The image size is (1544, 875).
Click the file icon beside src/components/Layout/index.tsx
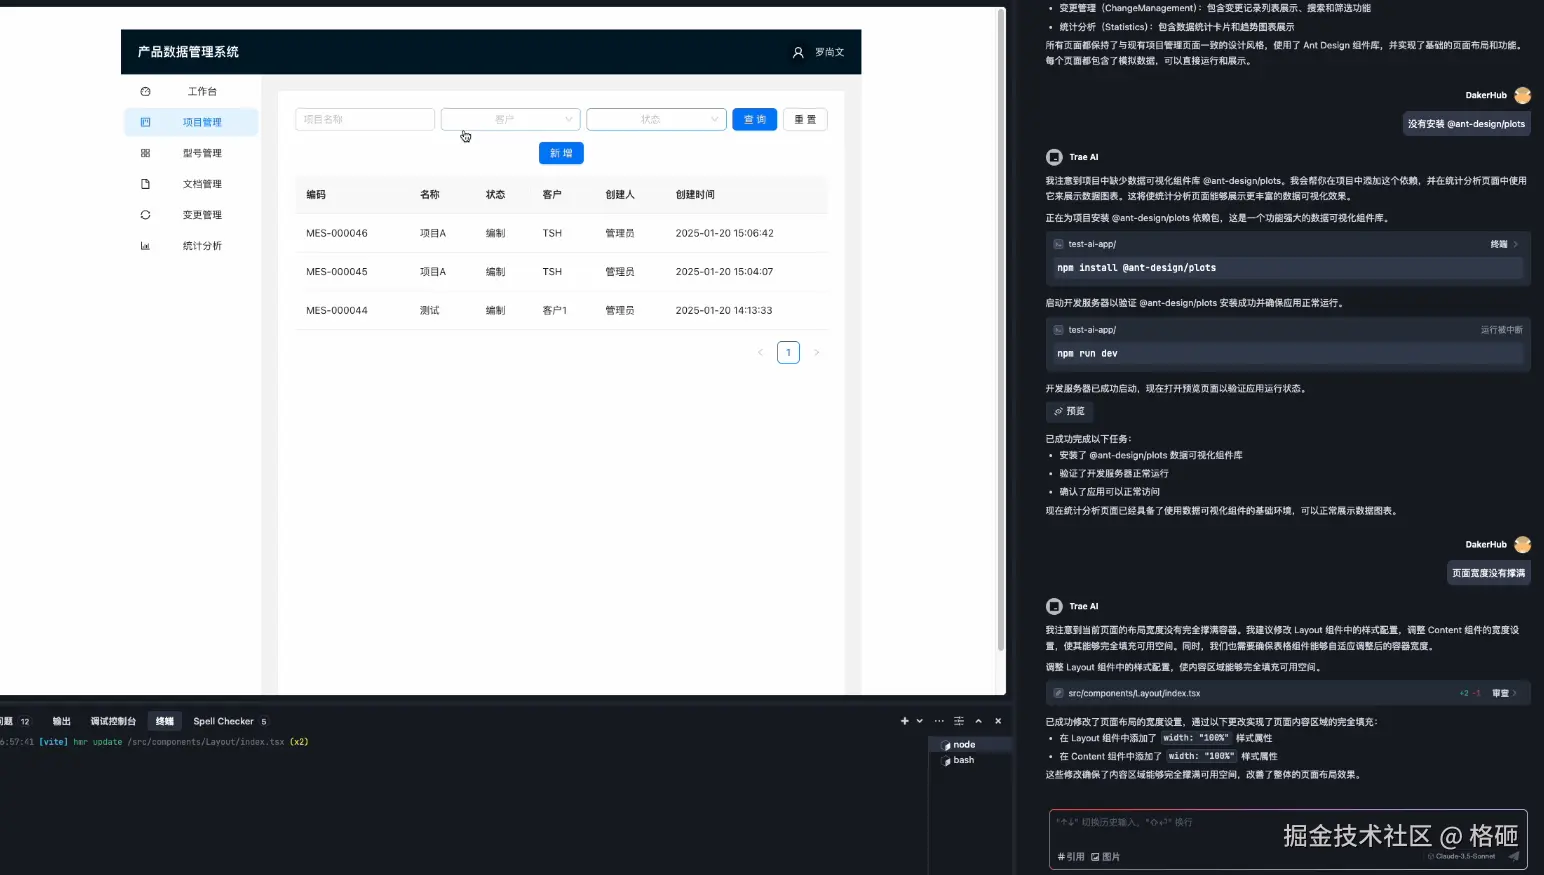pos(1058,693)
